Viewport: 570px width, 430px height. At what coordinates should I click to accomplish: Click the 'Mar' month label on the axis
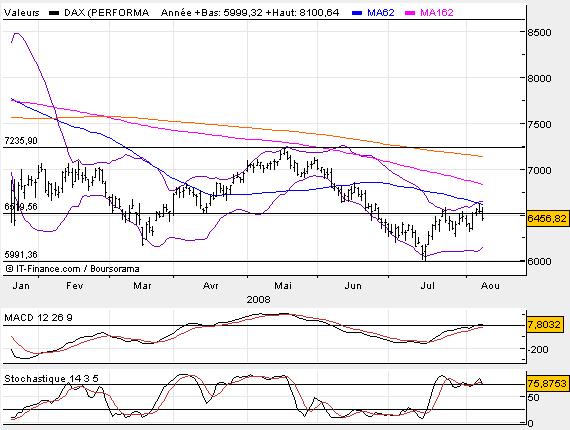[x=142, y=286]
